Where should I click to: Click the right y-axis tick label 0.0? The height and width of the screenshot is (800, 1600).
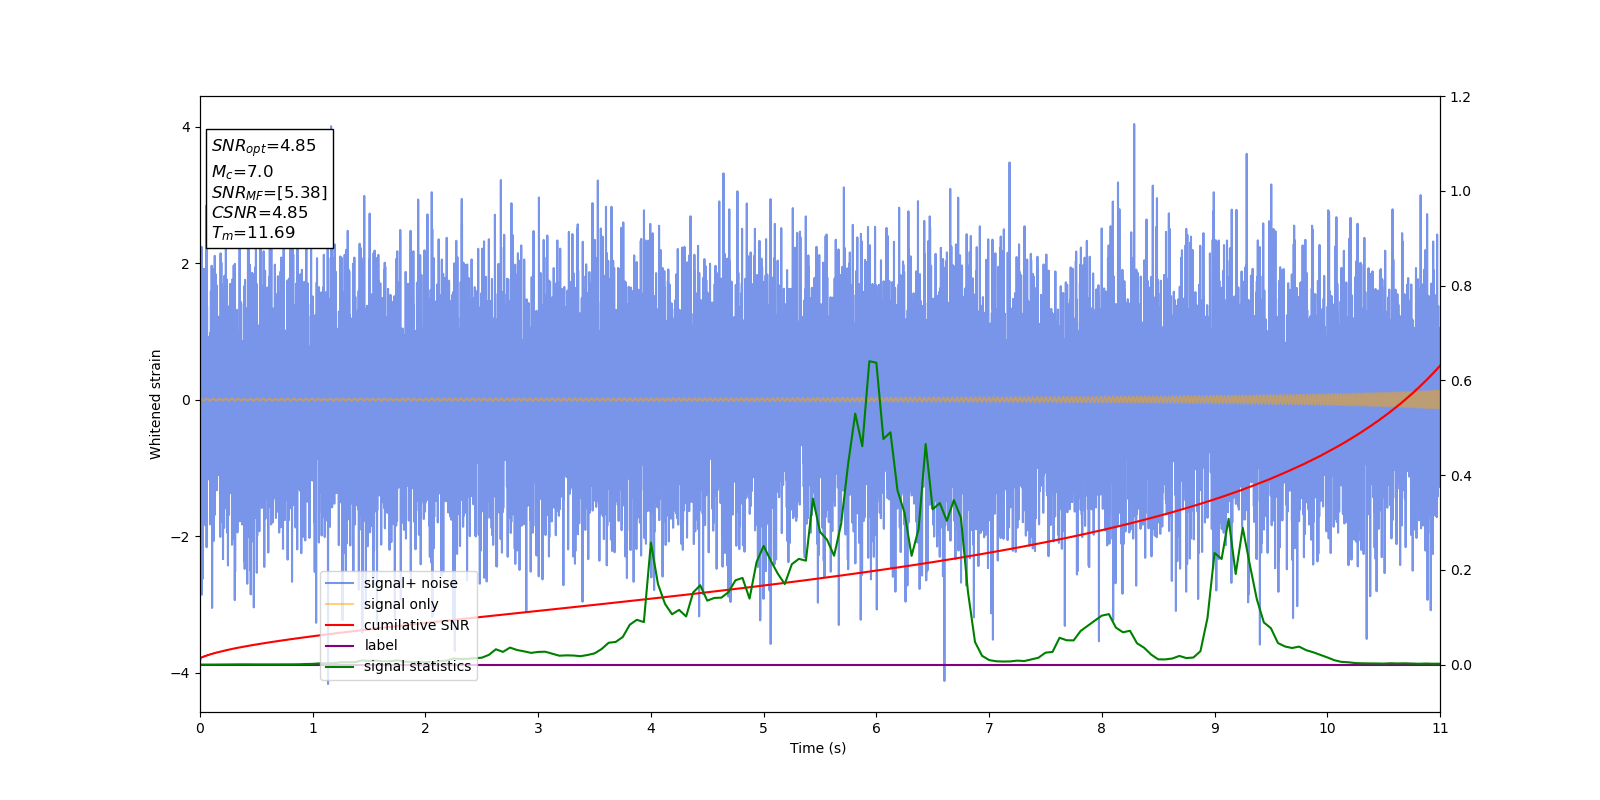click(1460, 665)
